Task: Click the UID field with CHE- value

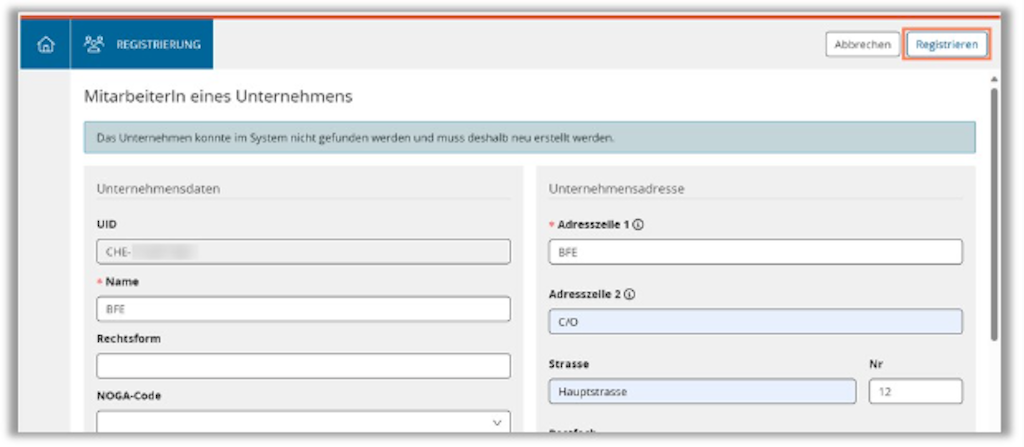Action: pyautogui.click(x=303, y=252)
